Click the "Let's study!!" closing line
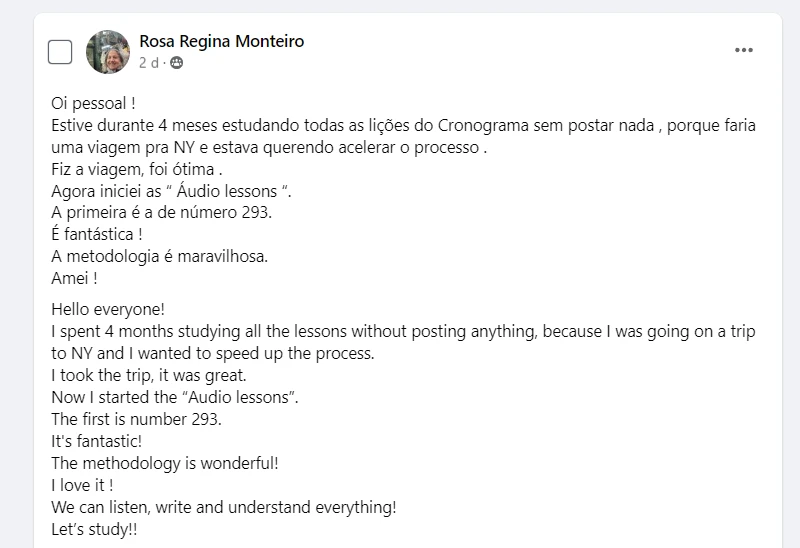 (94, 529)
